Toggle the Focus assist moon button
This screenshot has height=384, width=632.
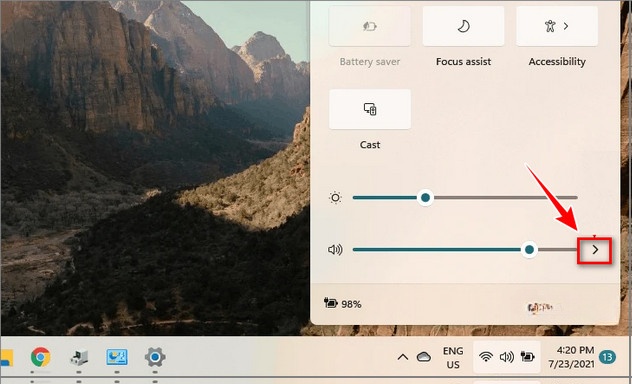point(463,26)
